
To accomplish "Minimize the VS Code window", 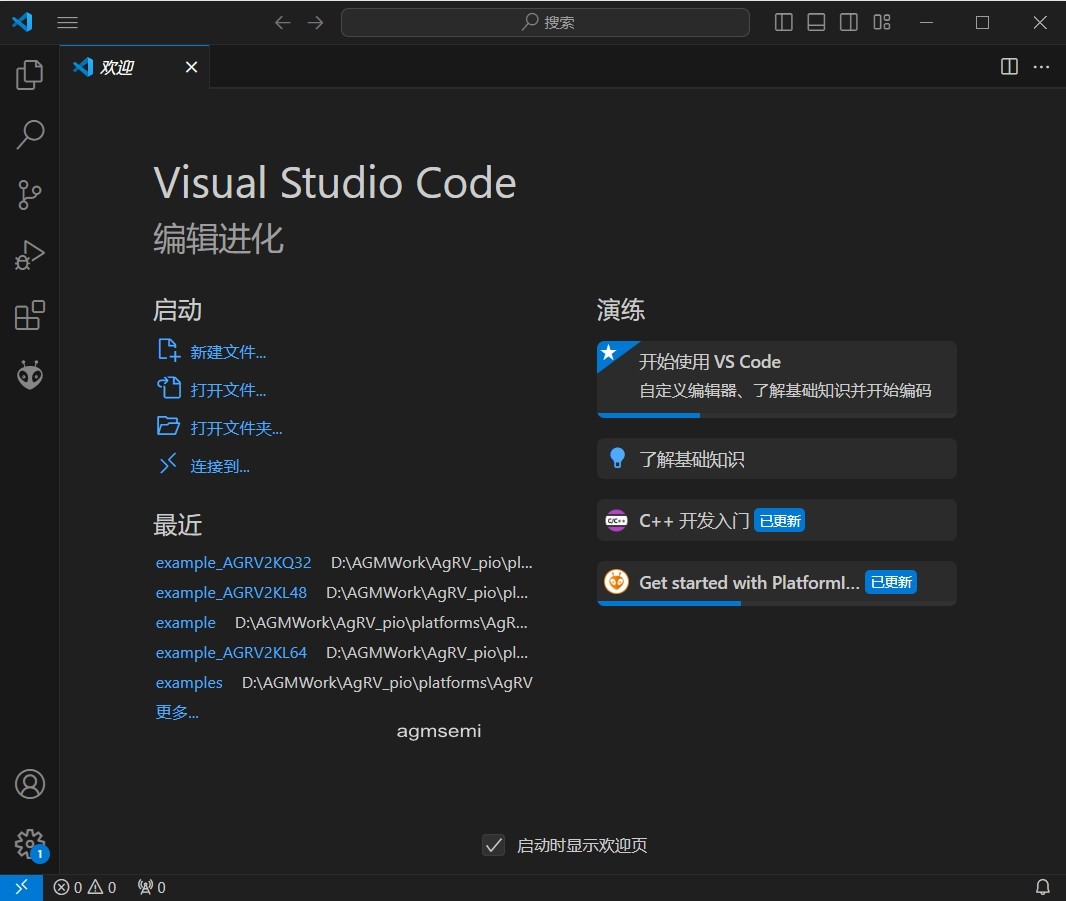I will coord(926,22).
